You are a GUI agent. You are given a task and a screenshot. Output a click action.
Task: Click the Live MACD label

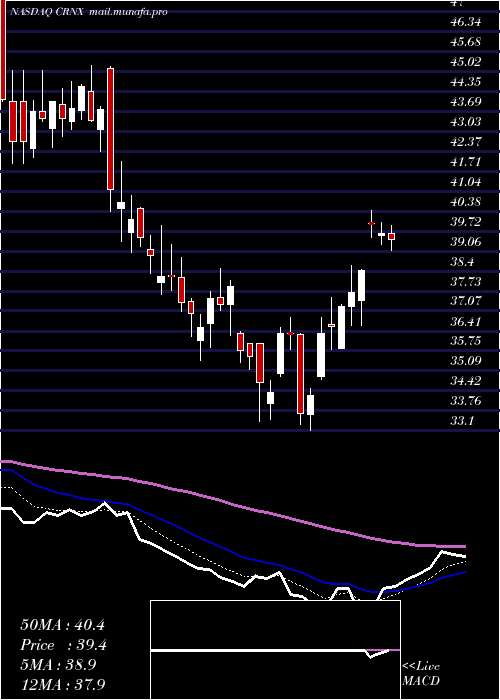421,674
